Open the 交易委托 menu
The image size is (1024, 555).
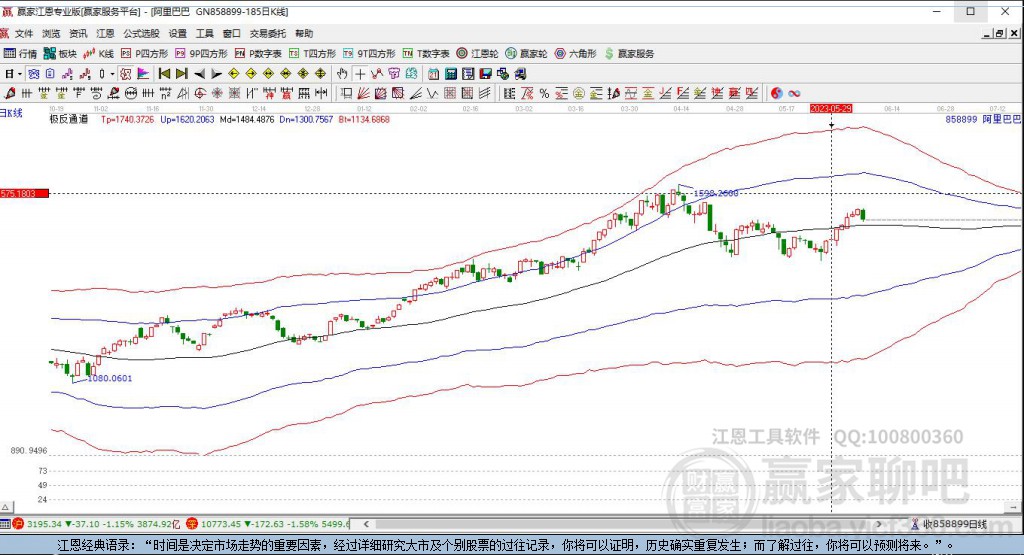268,33
